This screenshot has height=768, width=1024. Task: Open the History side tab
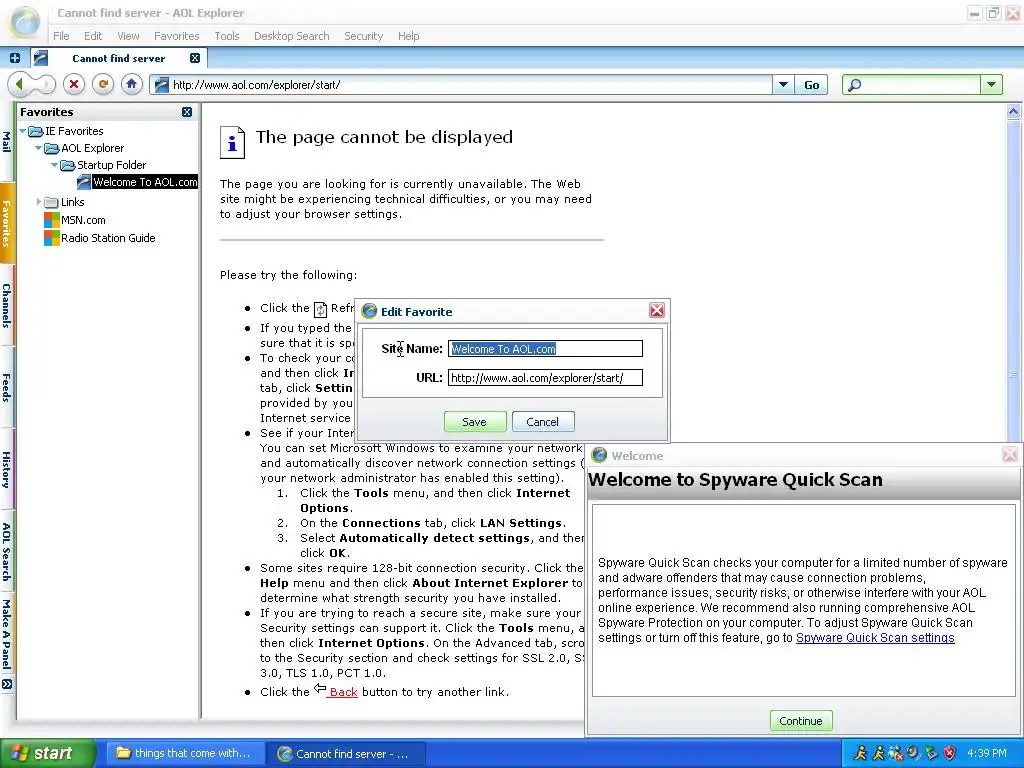tap(6, 470)
